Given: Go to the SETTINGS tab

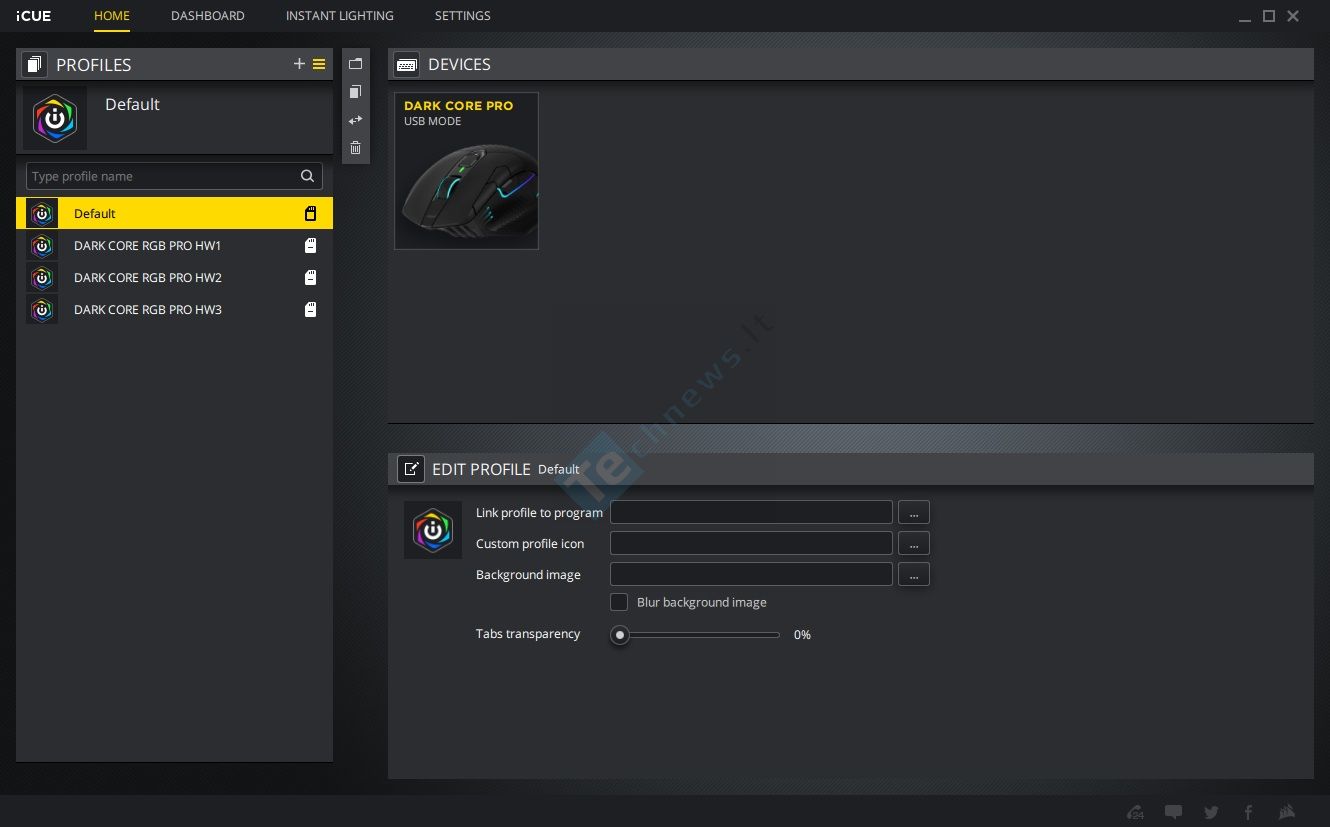Looking at the screenshot, I should coord(463,16).
